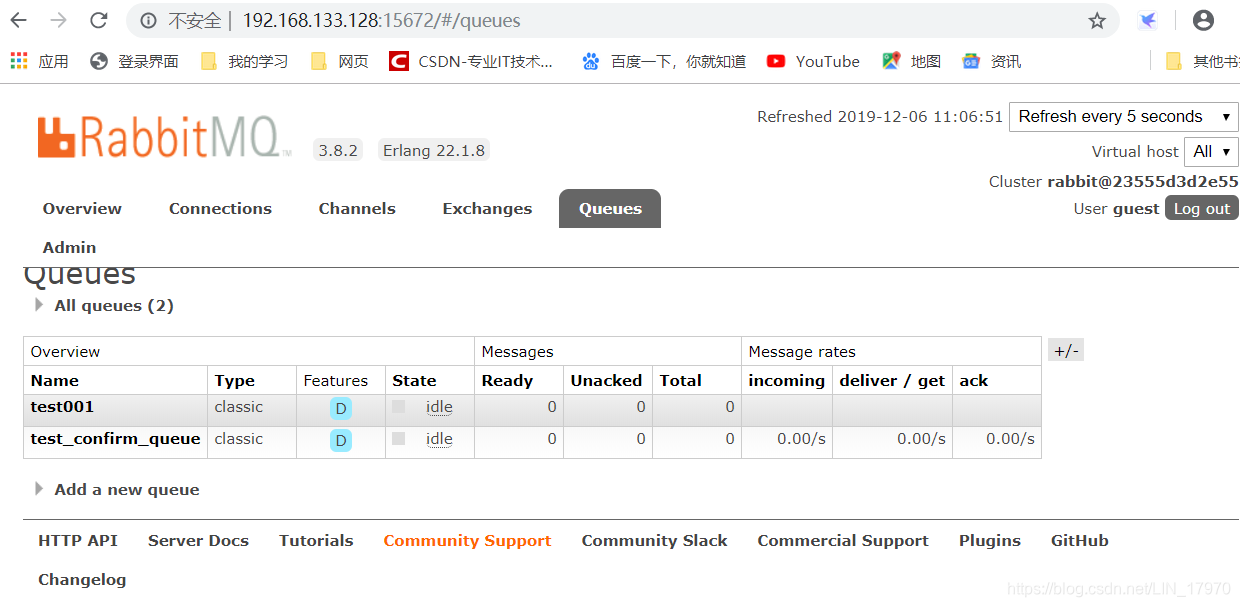The image size is (1240, 607).
Task: Click the browser back arrow
Action: tap(20, 20)
